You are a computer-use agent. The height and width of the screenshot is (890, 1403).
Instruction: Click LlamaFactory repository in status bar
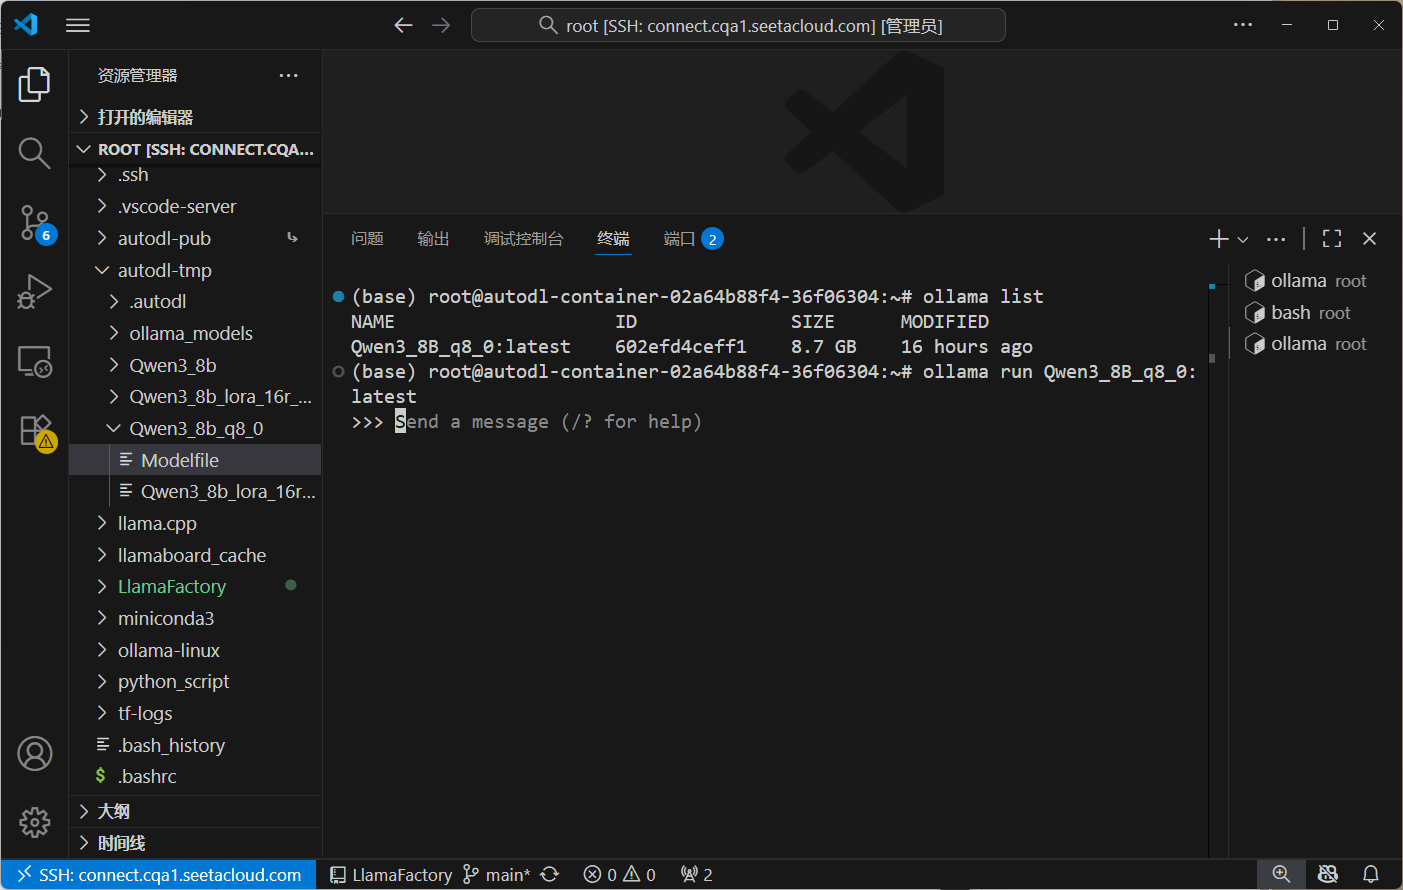click(391, 875)
